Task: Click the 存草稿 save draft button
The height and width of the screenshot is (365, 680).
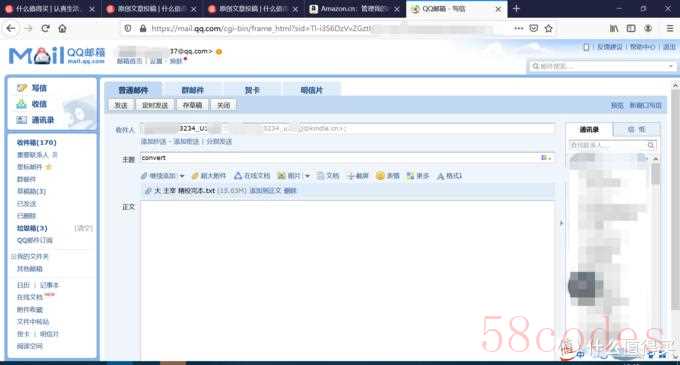Action: [x=192, y=105]
